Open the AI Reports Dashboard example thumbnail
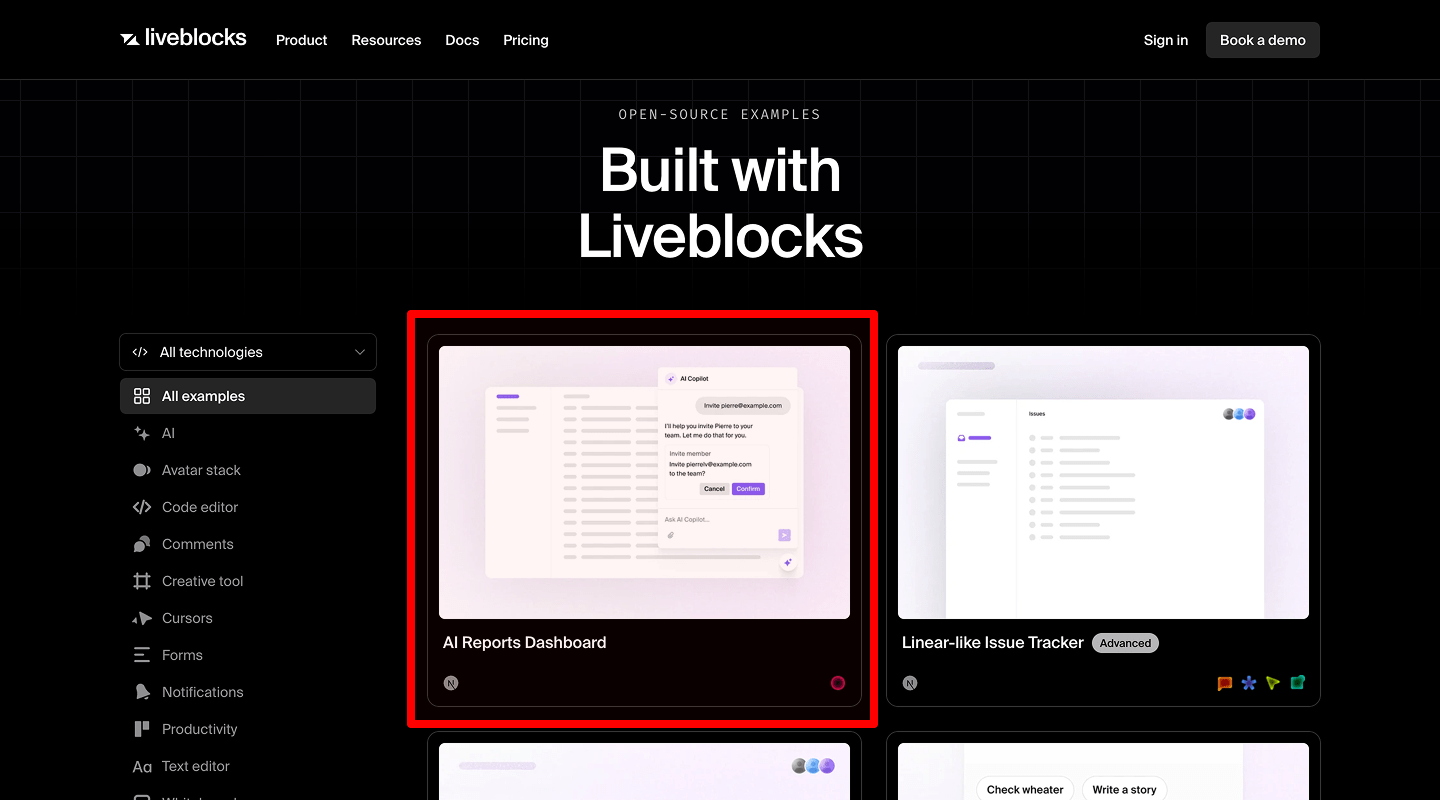 pos(643,481)
